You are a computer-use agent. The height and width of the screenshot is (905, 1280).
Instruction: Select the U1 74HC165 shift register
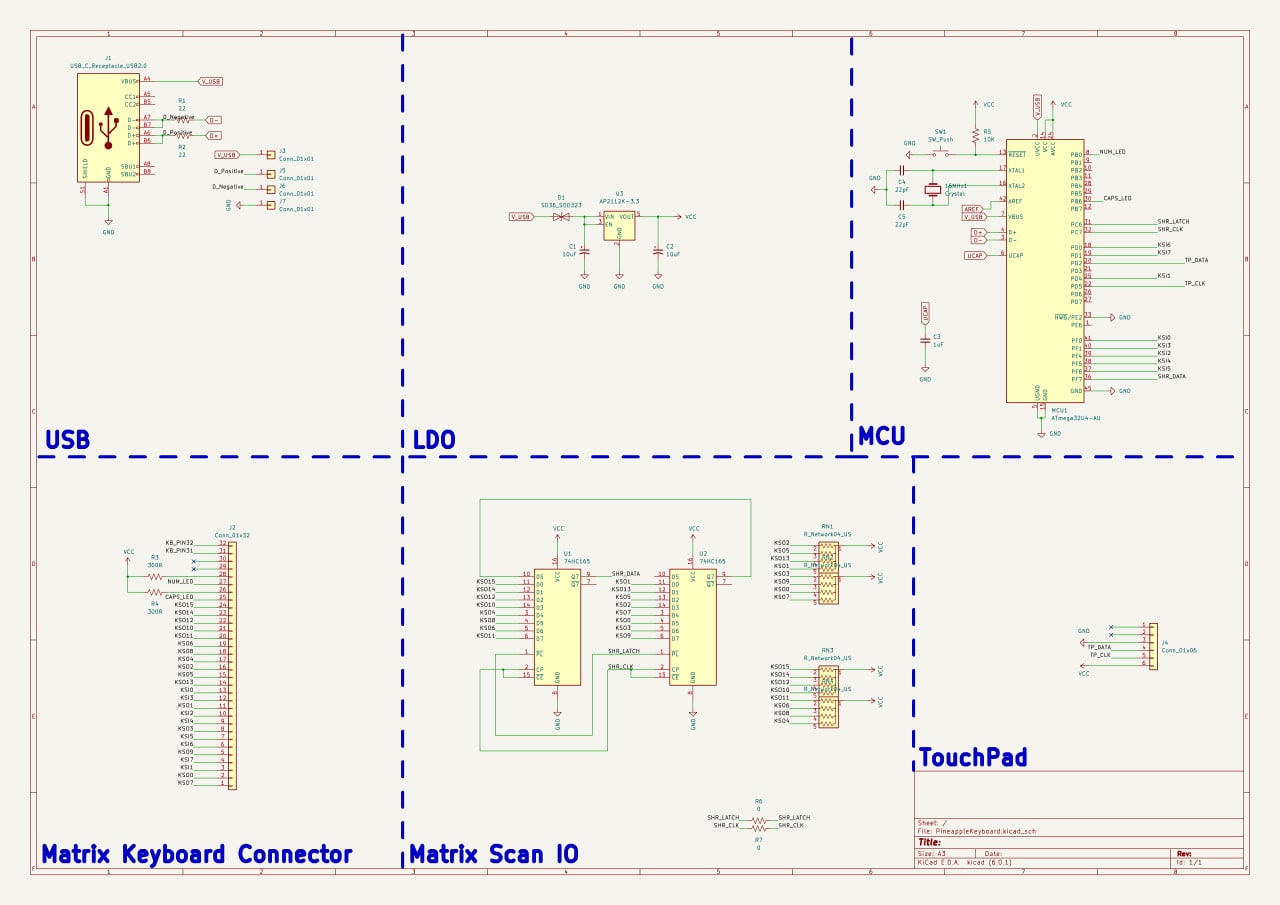(x=557, y=626)
